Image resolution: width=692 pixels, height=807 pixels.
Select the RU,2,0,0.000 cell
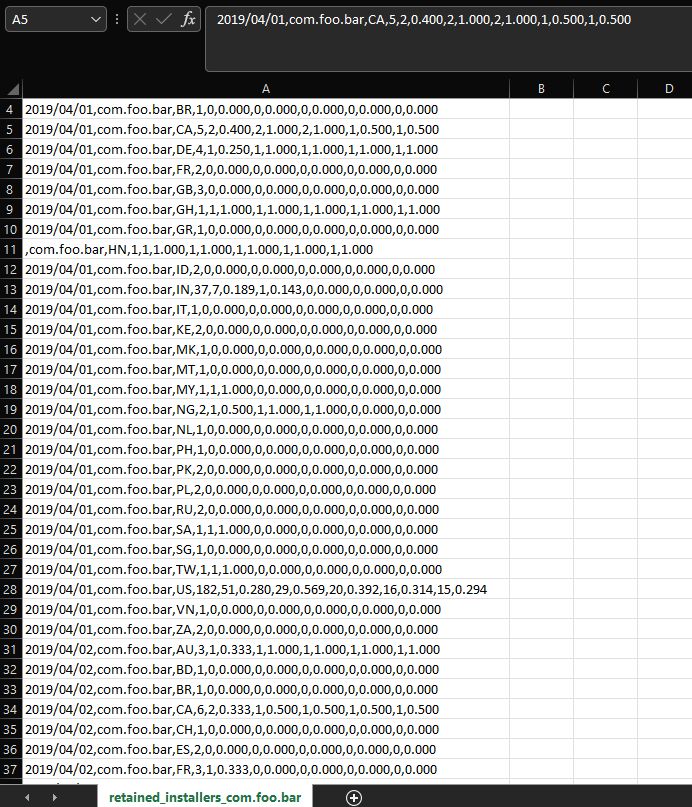click(x=266, y=510)
